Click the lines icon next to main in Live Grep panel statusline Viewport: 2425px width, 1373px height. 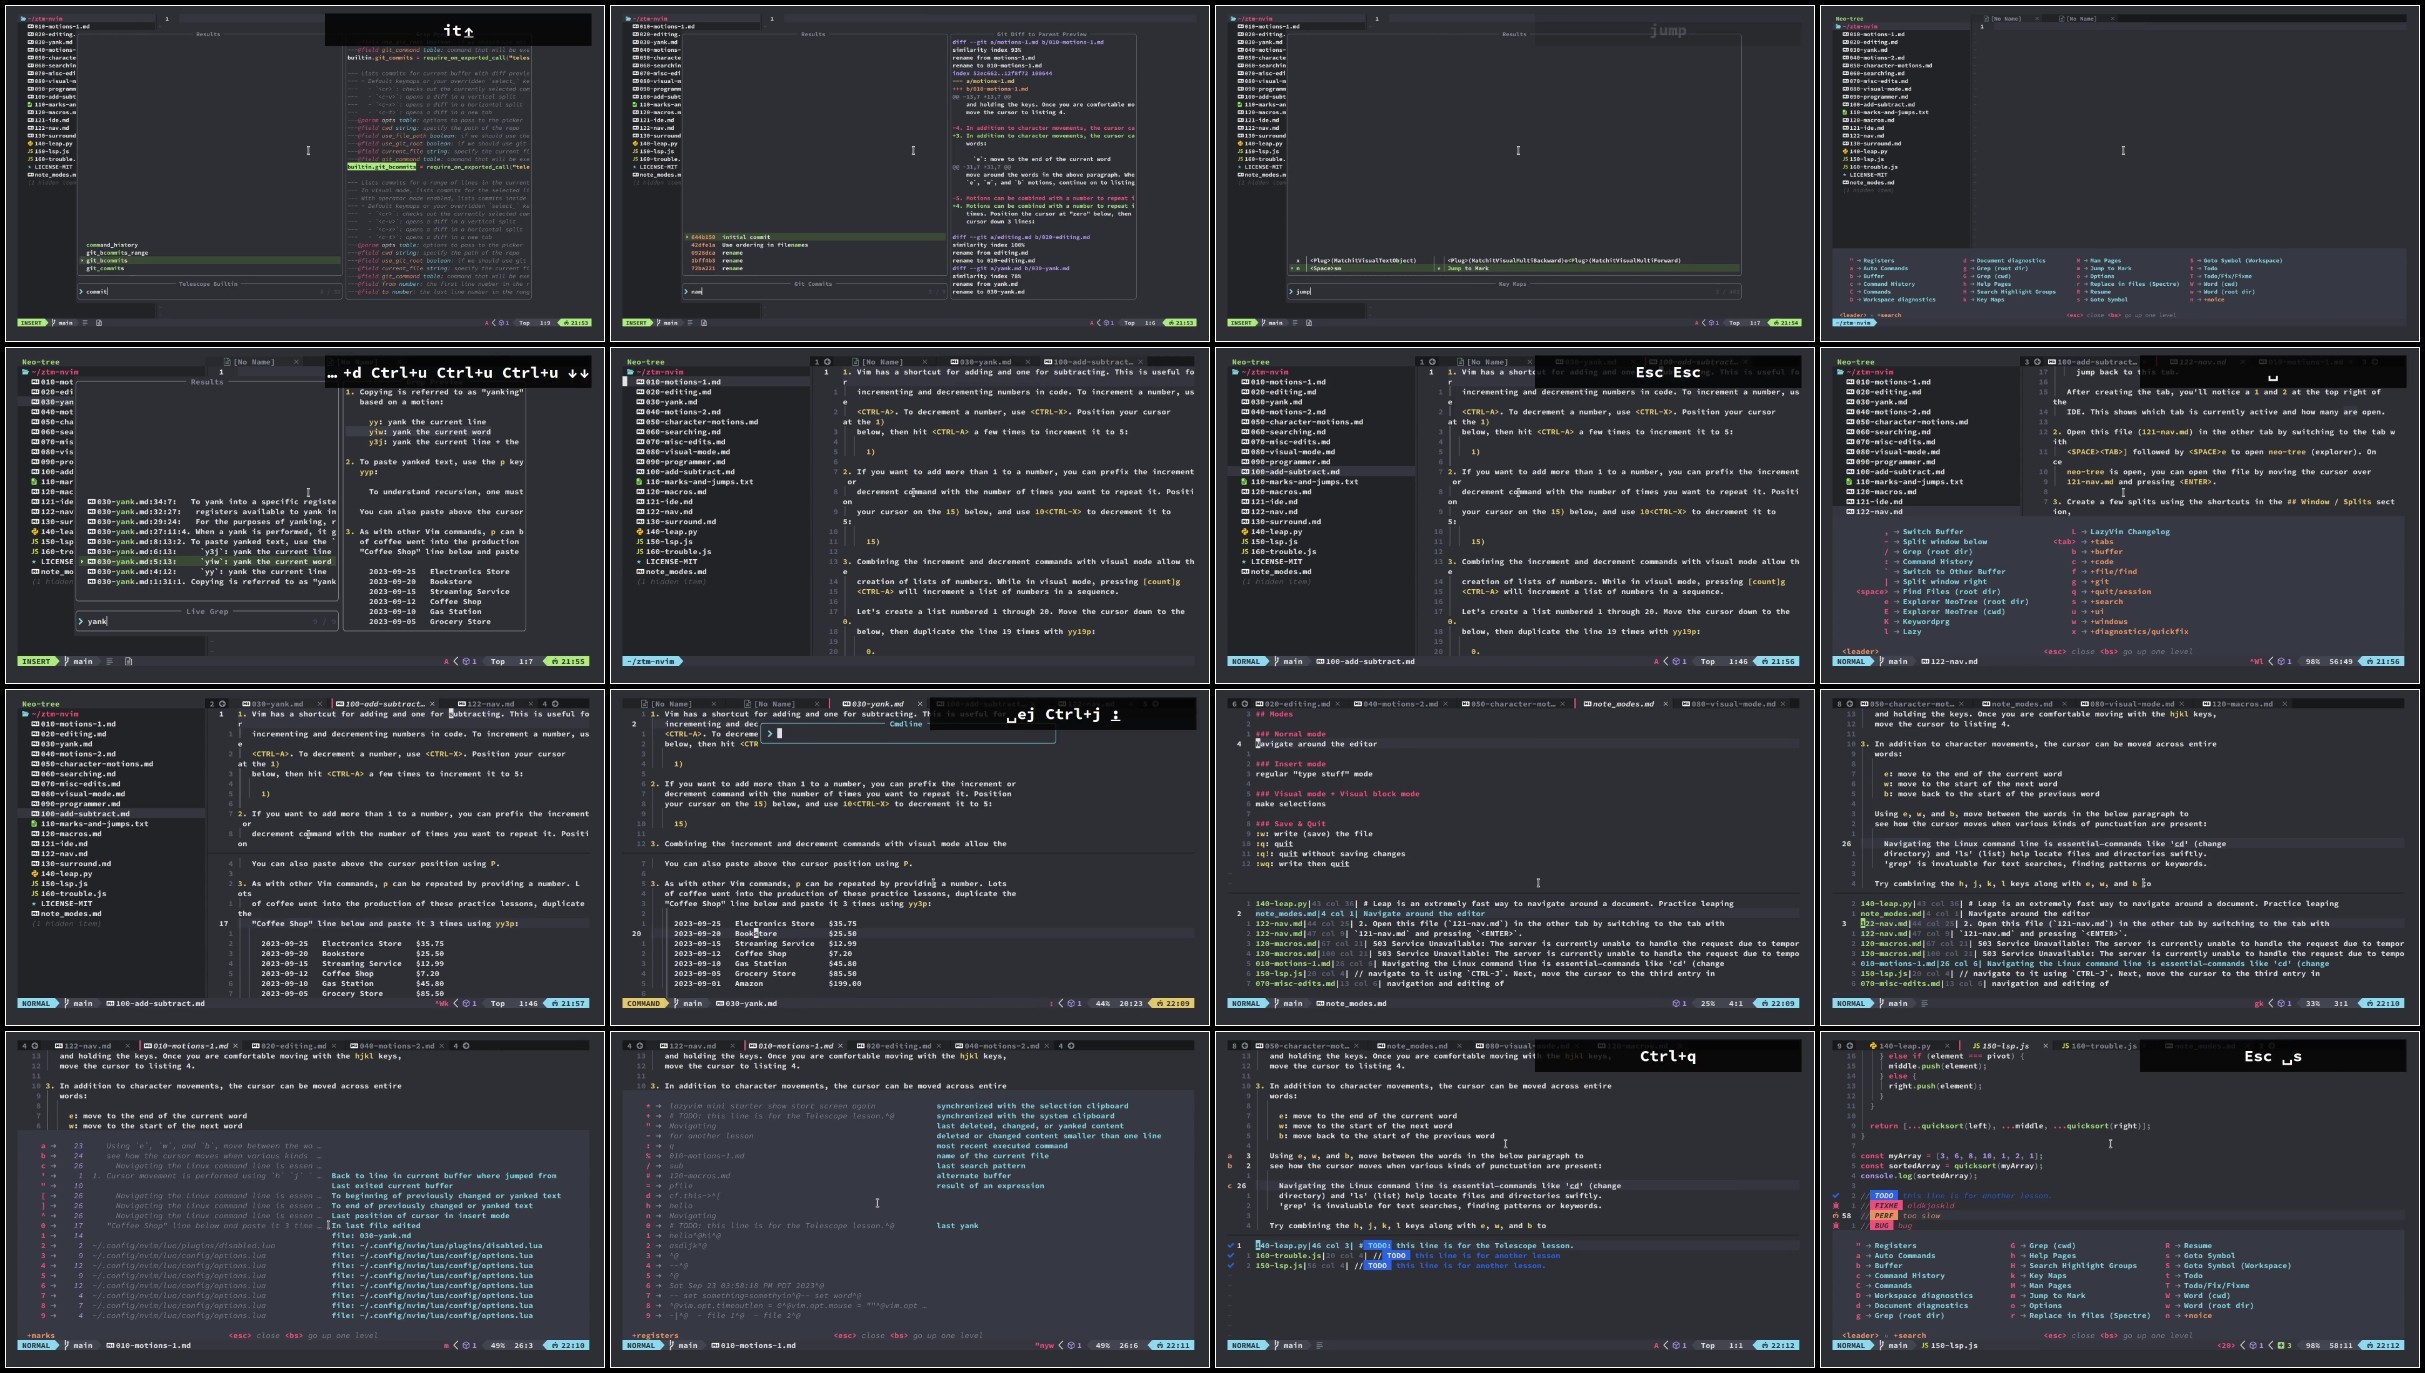coord(109,661)
